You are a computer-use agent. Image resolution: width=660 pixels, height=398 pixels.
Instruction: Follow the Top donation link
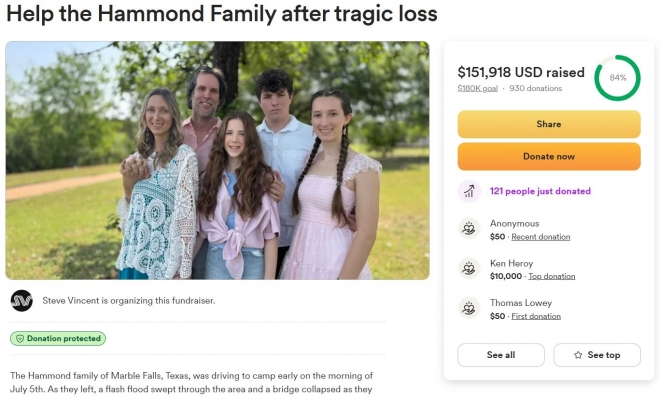[551, 276]
